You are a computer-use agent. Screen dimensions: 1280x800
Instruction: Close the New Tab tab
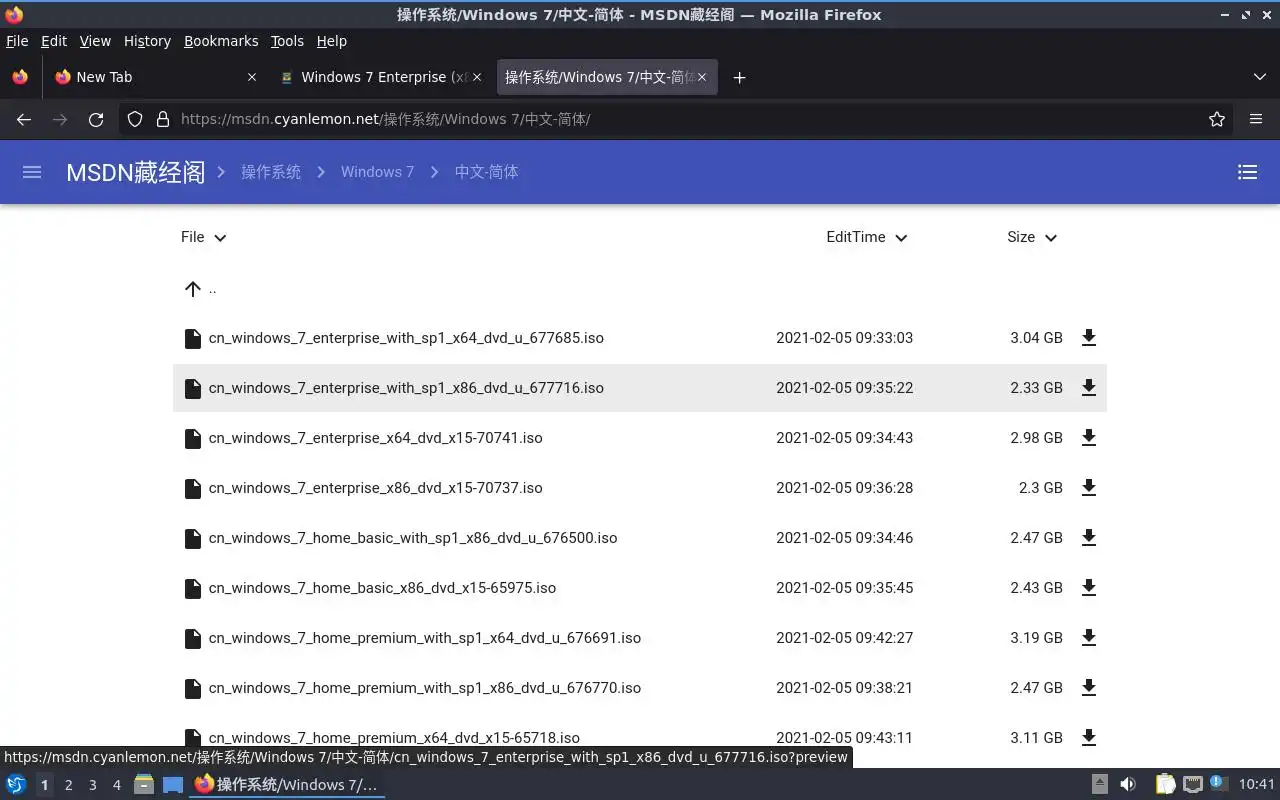pyautogui.click(x=252, y=77)
